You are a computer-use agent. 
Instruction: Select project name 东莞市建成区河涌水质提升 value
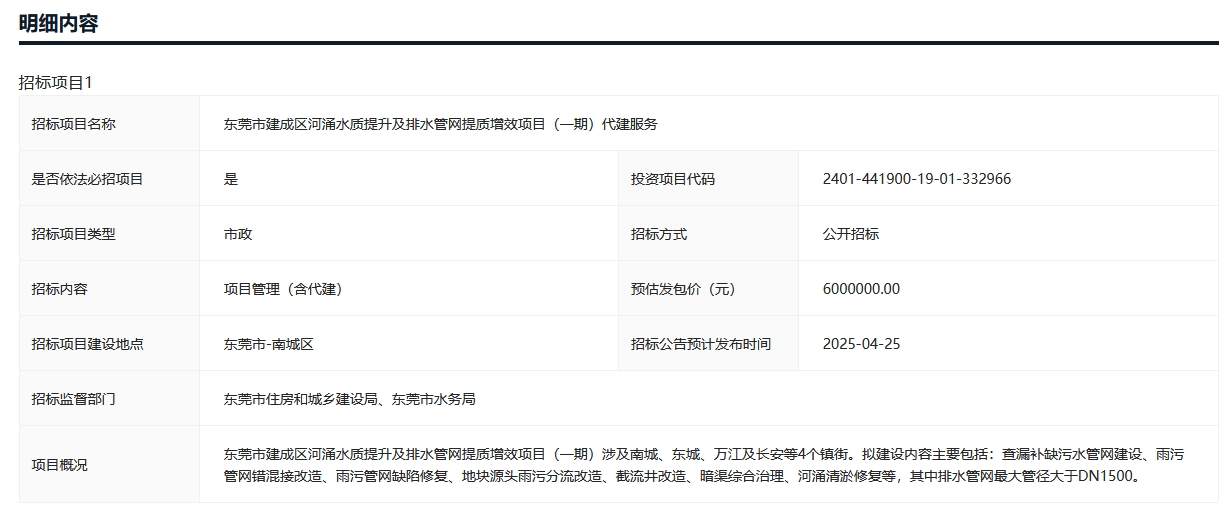(x=440, y=124)
